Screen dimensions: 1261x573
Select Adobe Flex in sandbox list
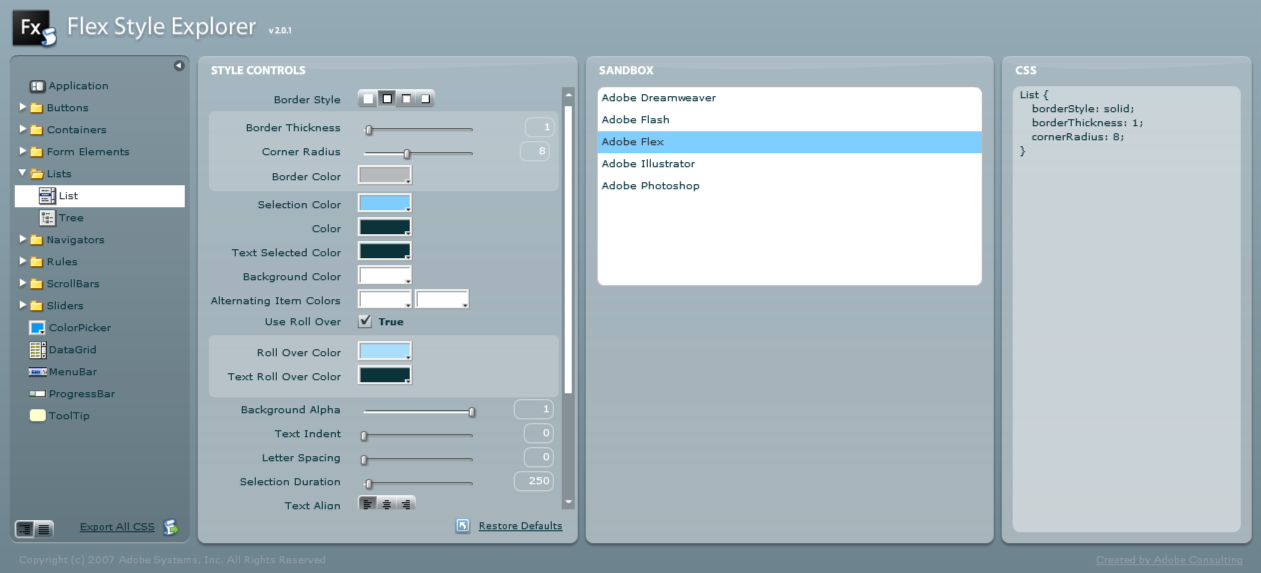789,142
